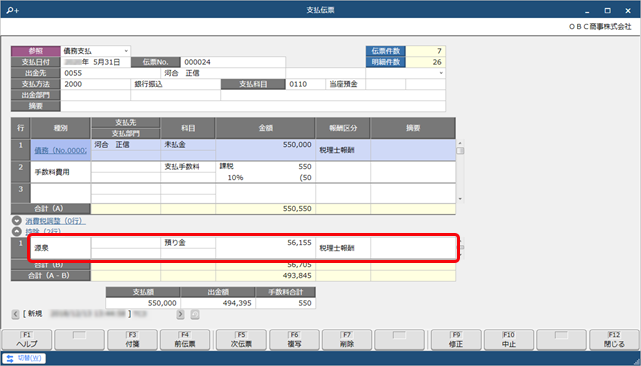Open the dropdown right of 河合 正信 name
Screen dimensions: 641x366
tap(441, 73)
